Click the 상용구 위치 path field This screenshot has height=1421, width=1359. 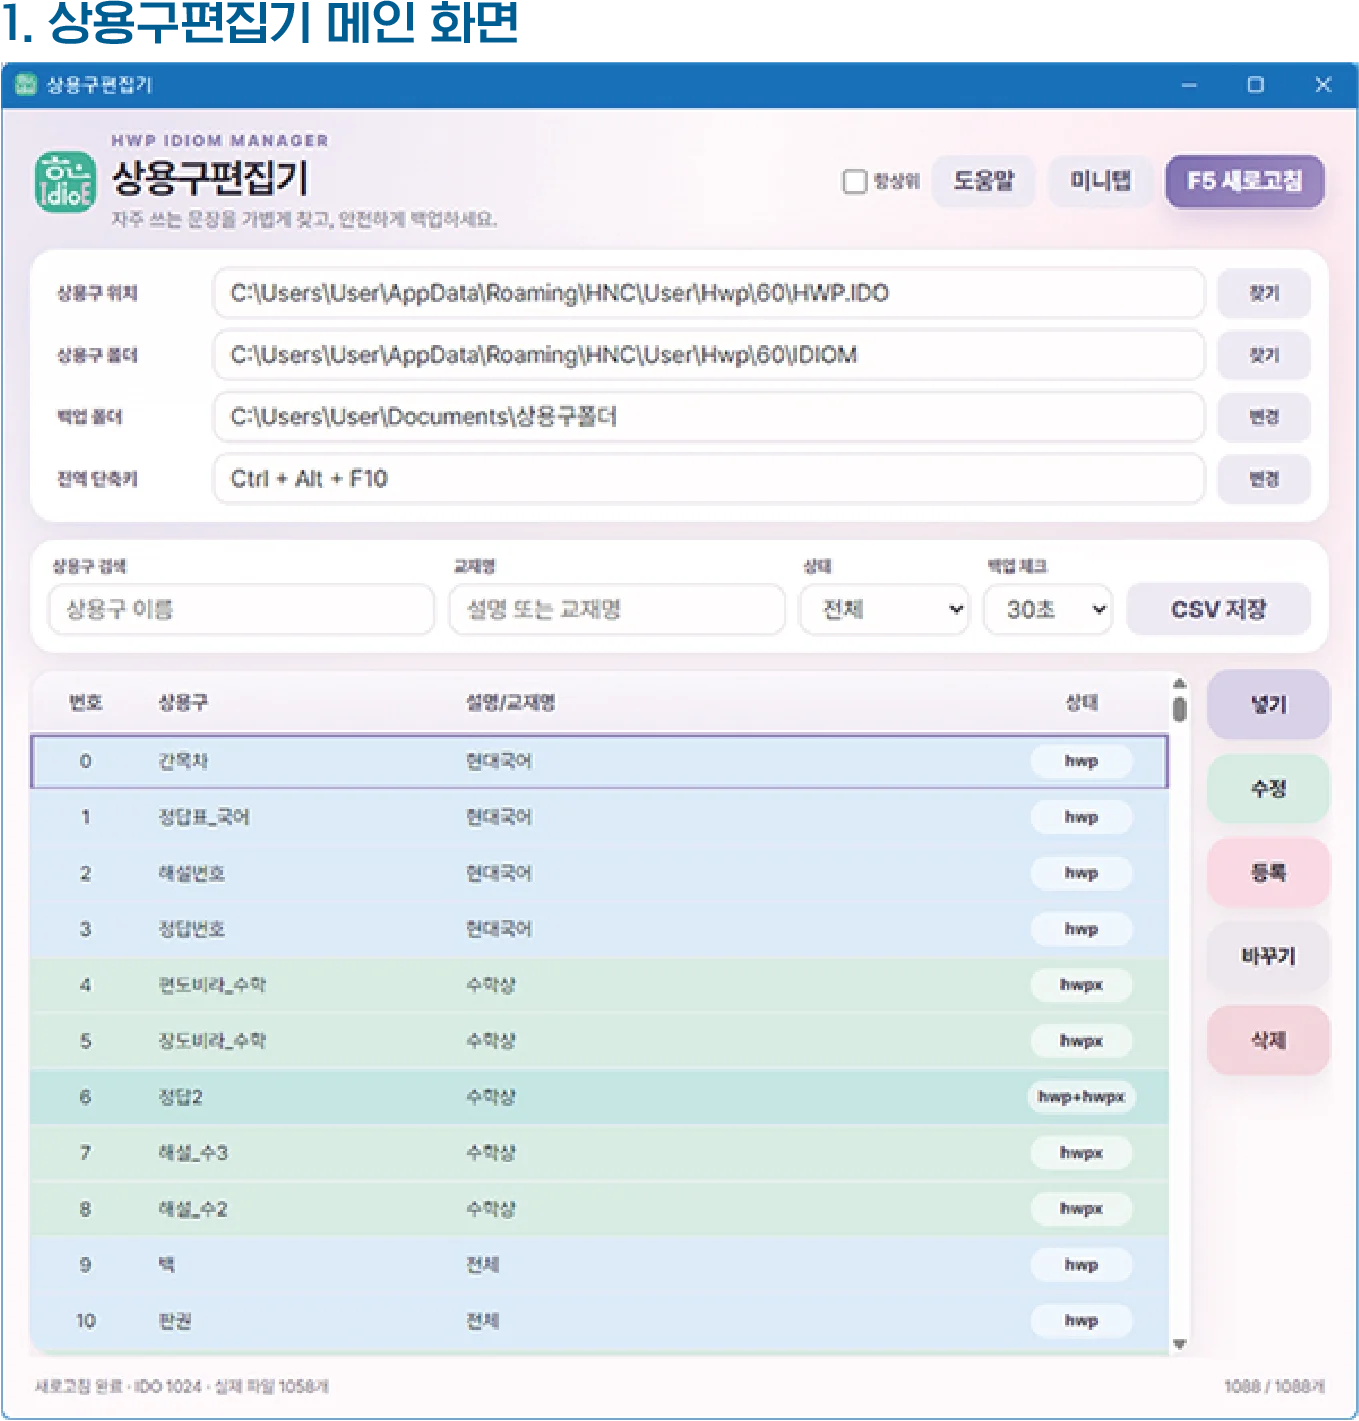pos(708,293)
